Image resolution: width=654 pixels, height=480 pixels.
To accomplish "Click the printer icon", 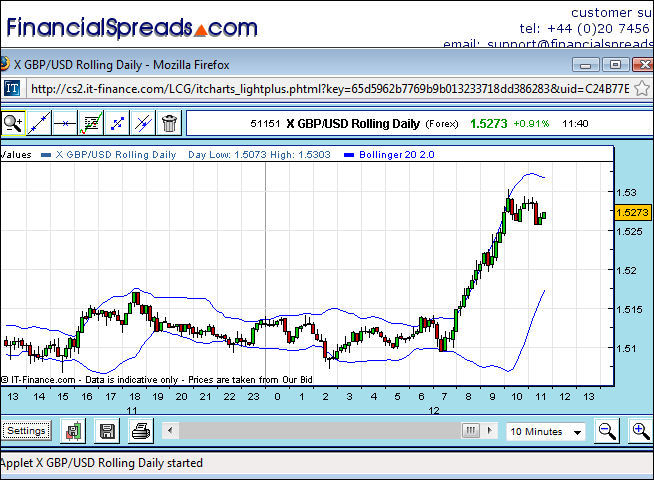I will [x=141, y=431].
